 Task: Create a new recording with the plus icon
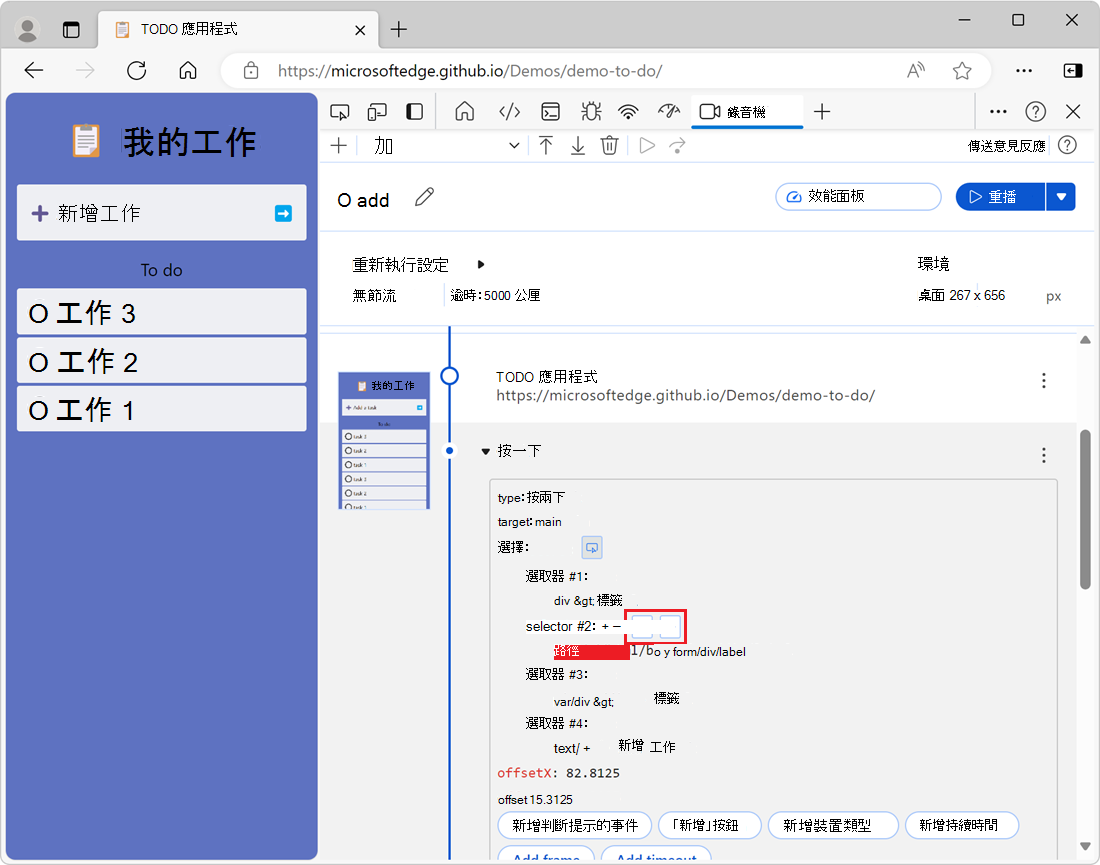coord(338,145)
